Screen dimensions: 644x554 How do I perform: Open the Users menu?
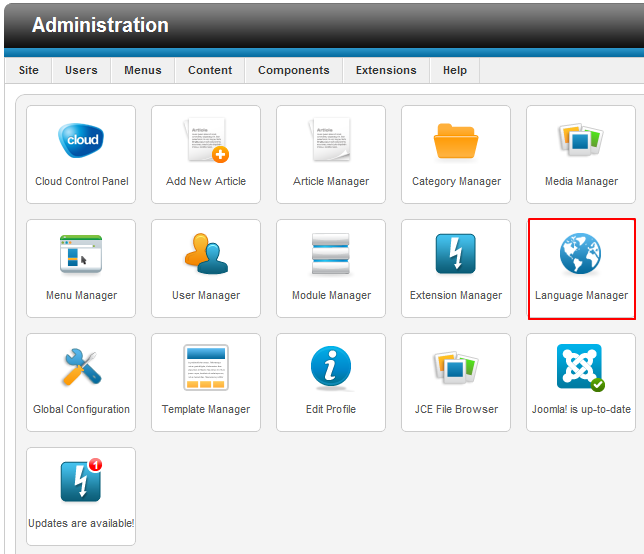(81, 70)
